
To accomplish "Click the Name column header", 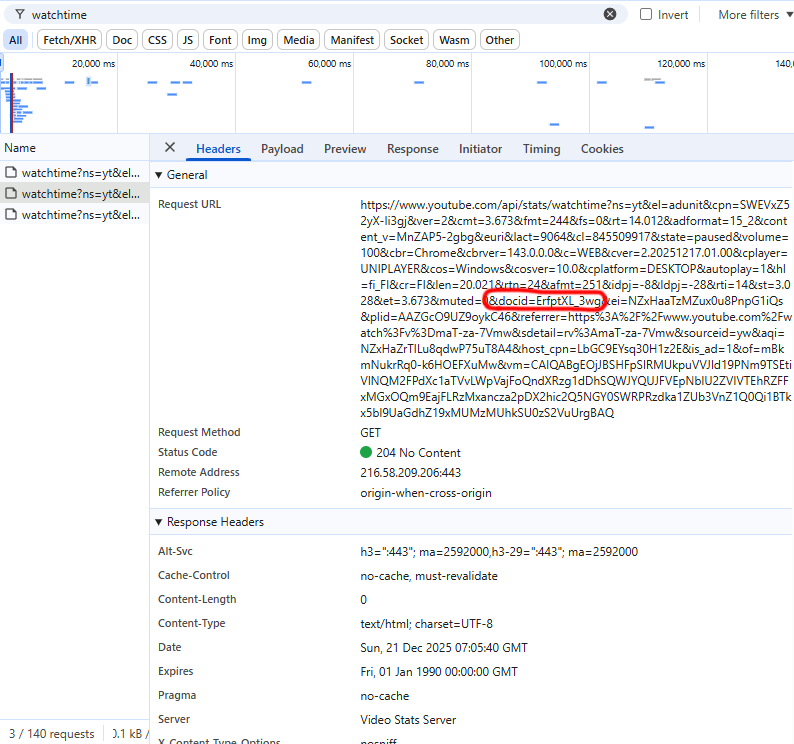I will coord(74,148).
